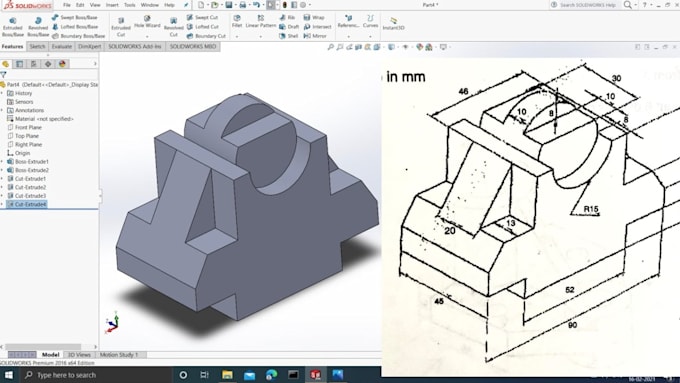Select the Shell tool
This screenshot has width=680, height=383.
pyautogui.click(x=288, y=36)
